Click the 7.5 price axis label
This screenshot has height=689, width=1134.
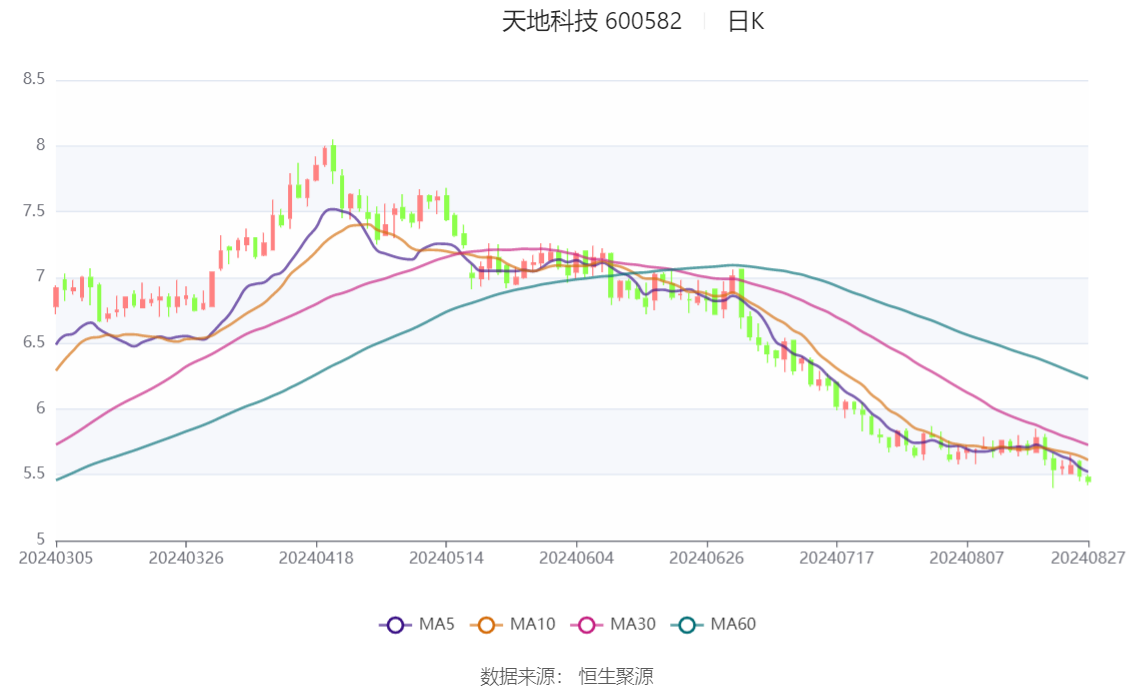coord(33,211)
